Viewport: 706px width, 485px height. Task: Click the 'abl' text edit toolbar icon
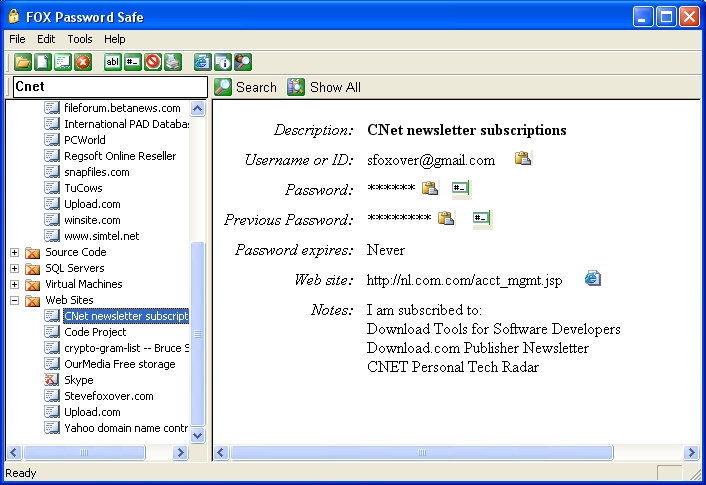click(113, 62)
